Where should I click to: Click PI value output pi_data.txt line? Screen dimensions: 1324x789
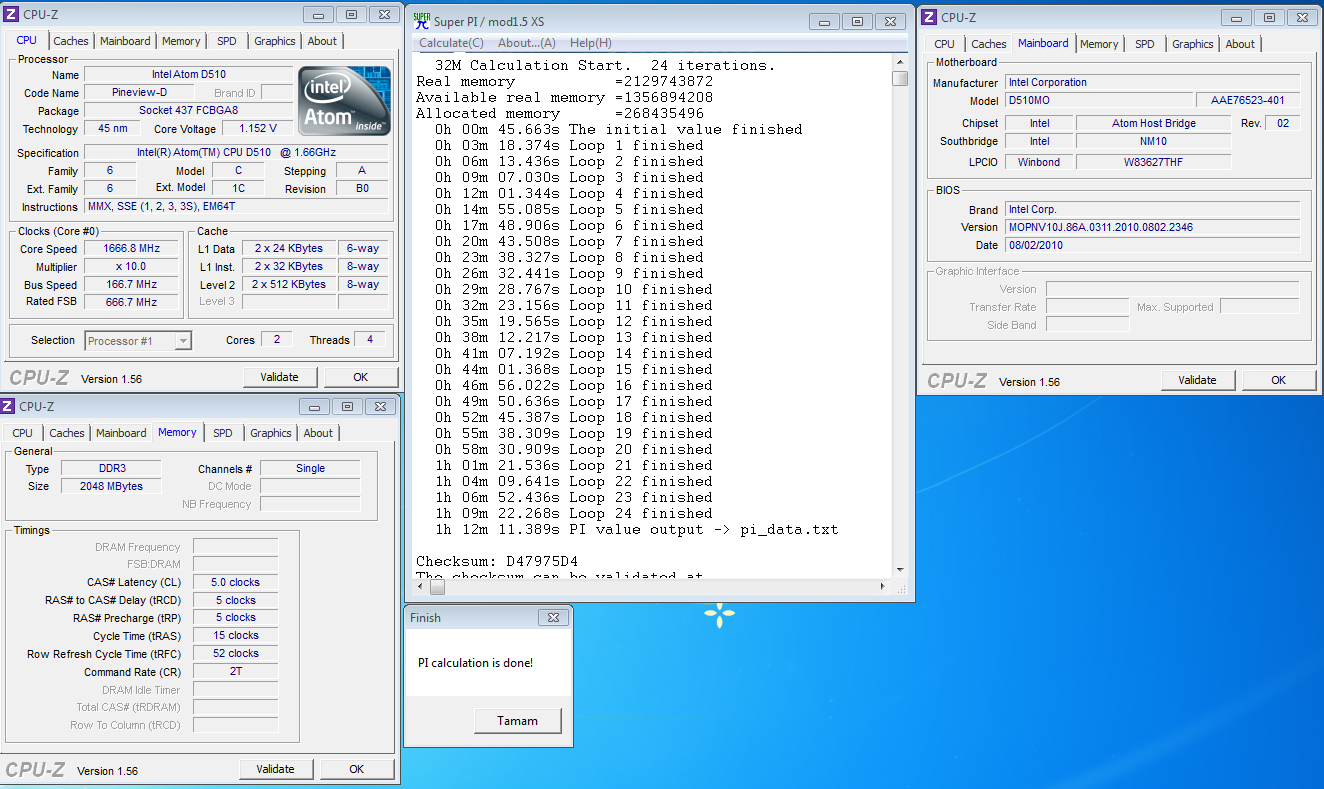(637, 530)
